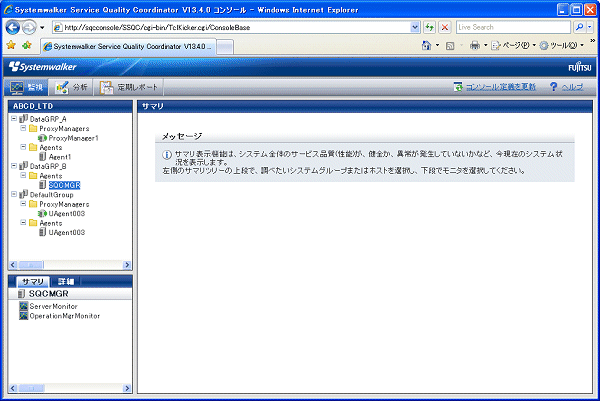Collapse Agents folder under DataGRP_A
The height and width of the screenshot is (401, 600).
[23, 147]
